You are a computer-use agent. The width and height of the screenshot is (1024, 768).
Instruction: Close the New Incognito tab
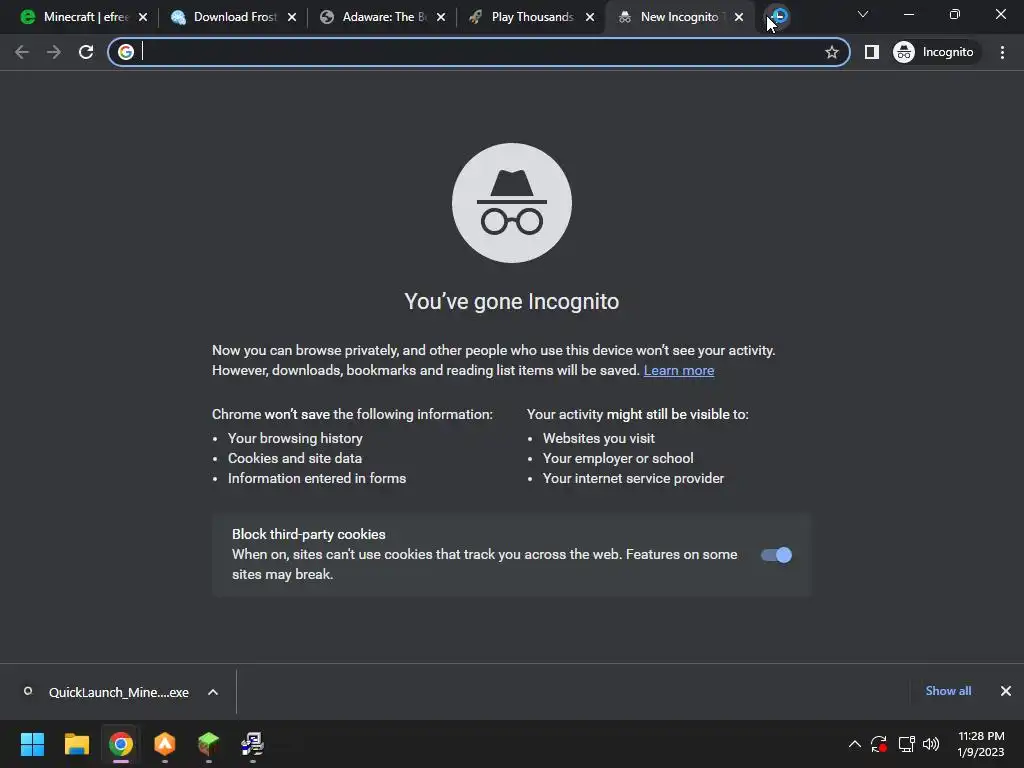tap(739, 17)
